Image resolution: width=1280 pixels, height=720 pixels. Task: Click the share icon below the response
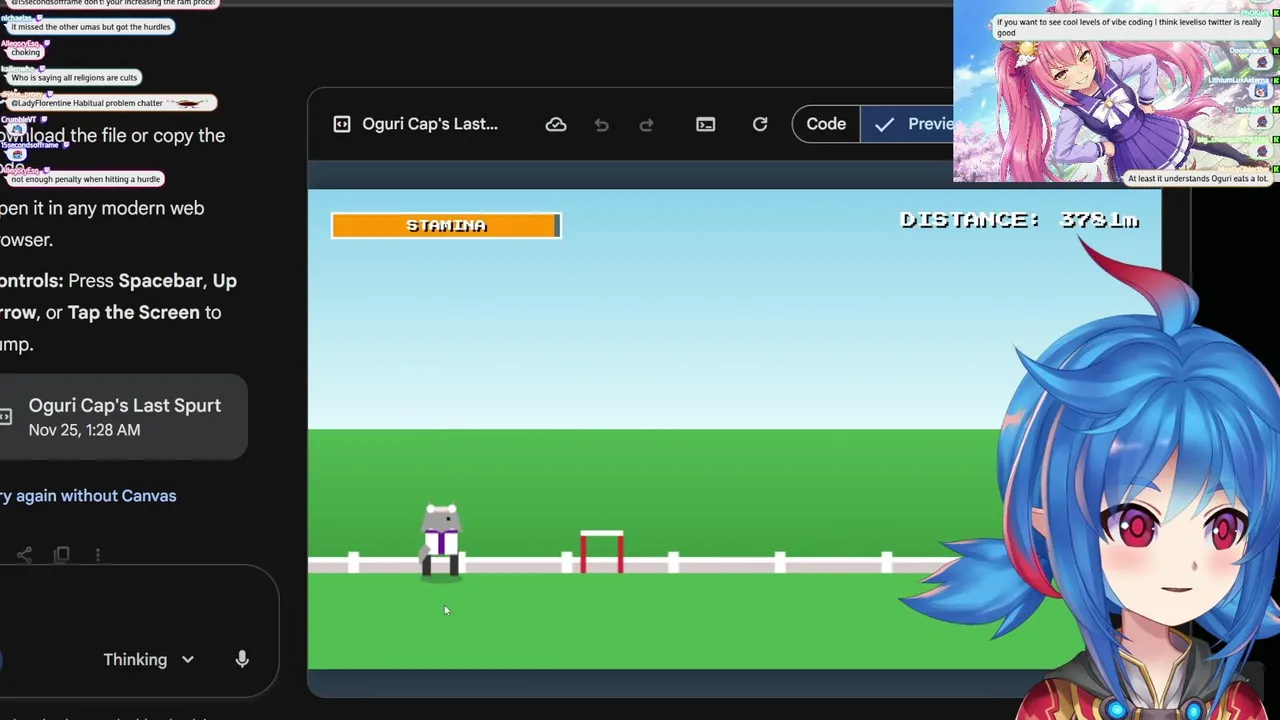click(24, 554)
